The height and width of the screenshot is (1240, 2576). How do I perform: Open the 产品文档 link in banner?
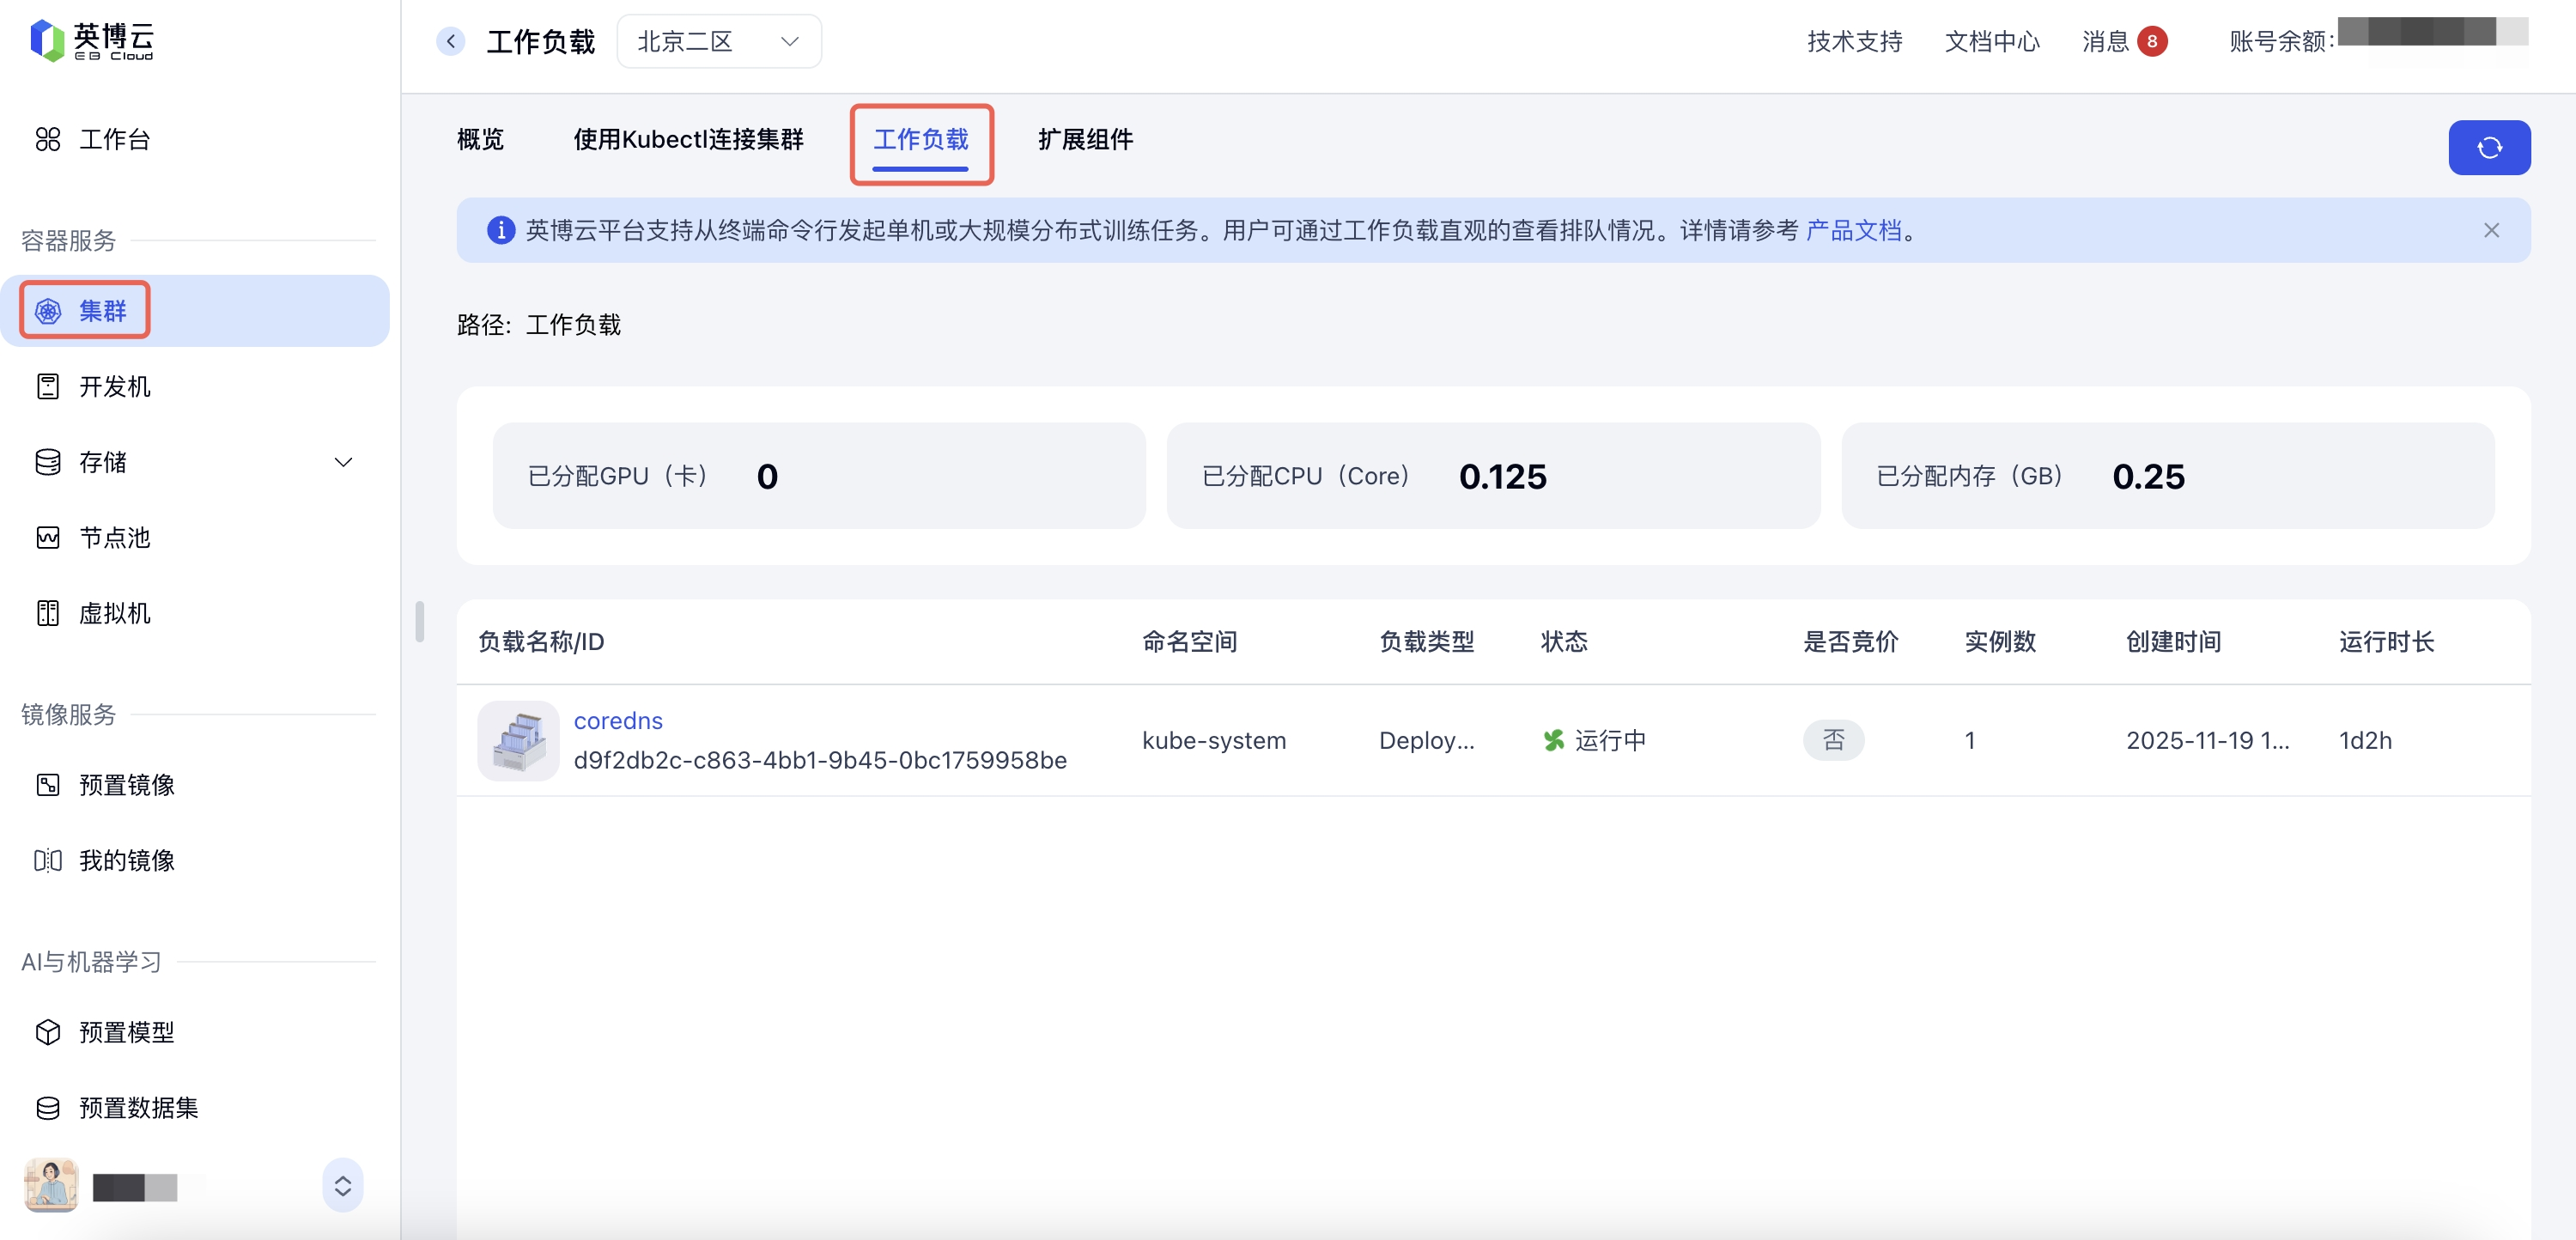click(1853, 231)
